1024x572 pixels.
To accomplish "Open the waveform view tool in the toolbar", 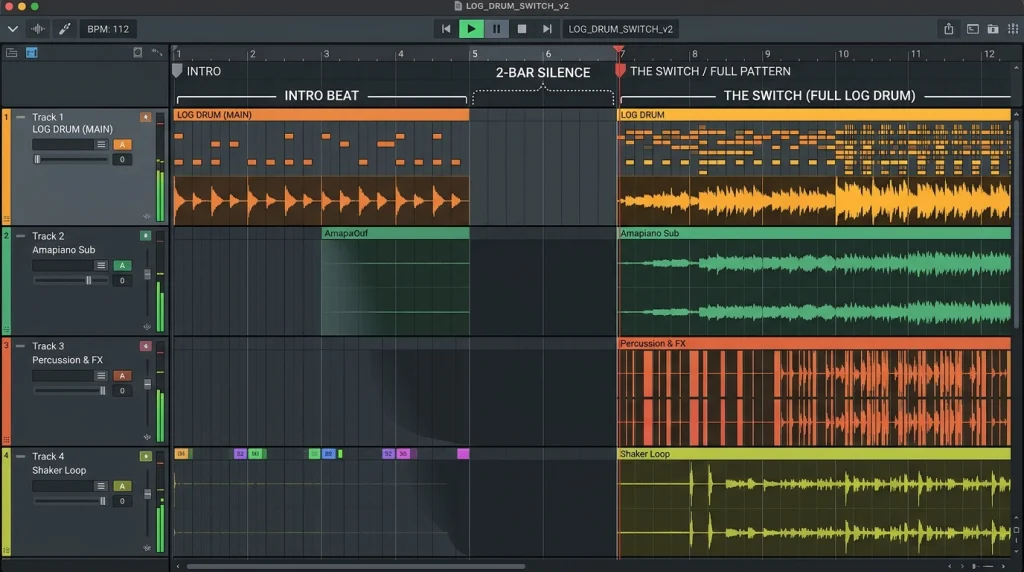I will [x=38, y=29].
